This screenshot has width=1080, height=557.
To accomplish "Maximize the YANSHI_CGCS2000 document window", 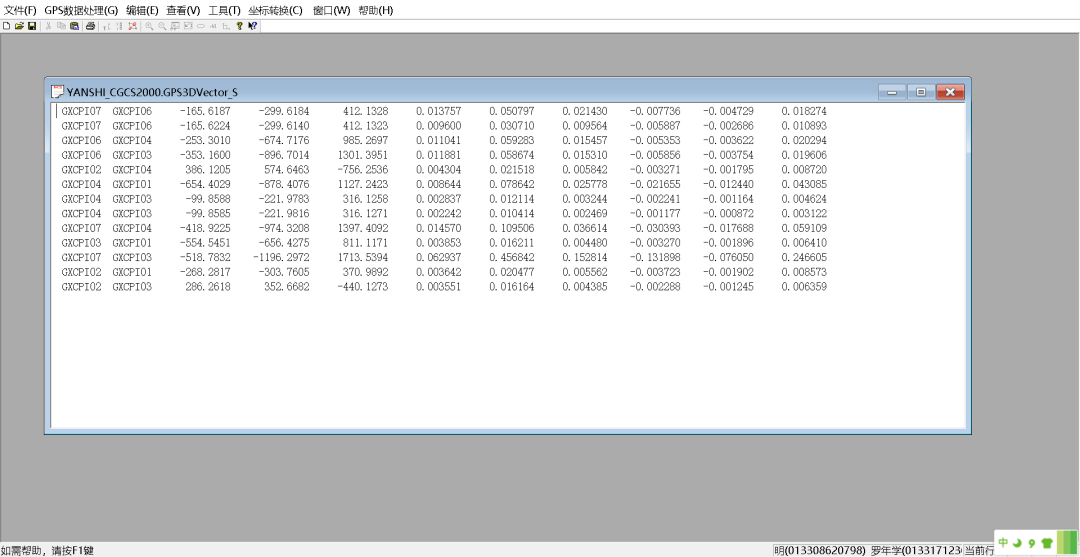I will [921, 91].
